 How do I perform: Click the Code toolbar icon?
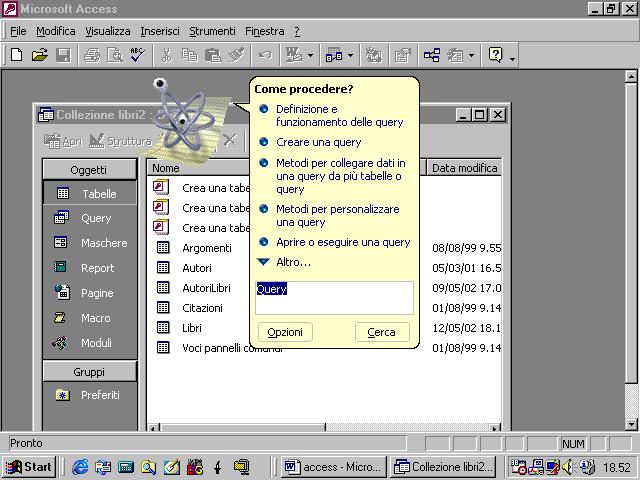pos(373,55)
